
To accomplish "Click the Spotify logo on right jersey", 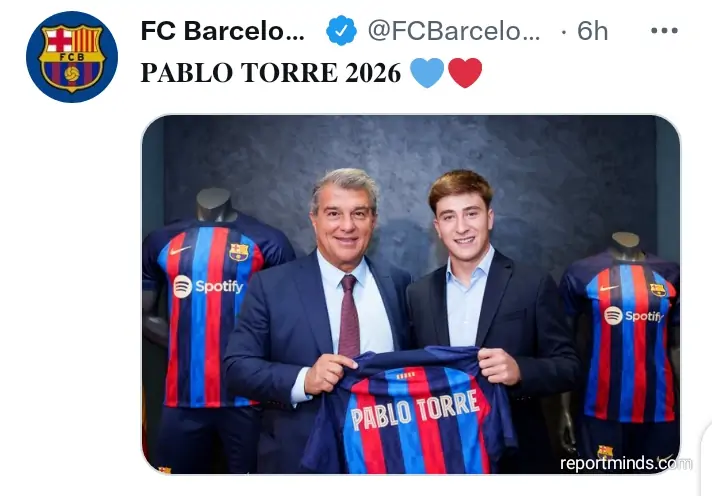I will tap(632, 316).
